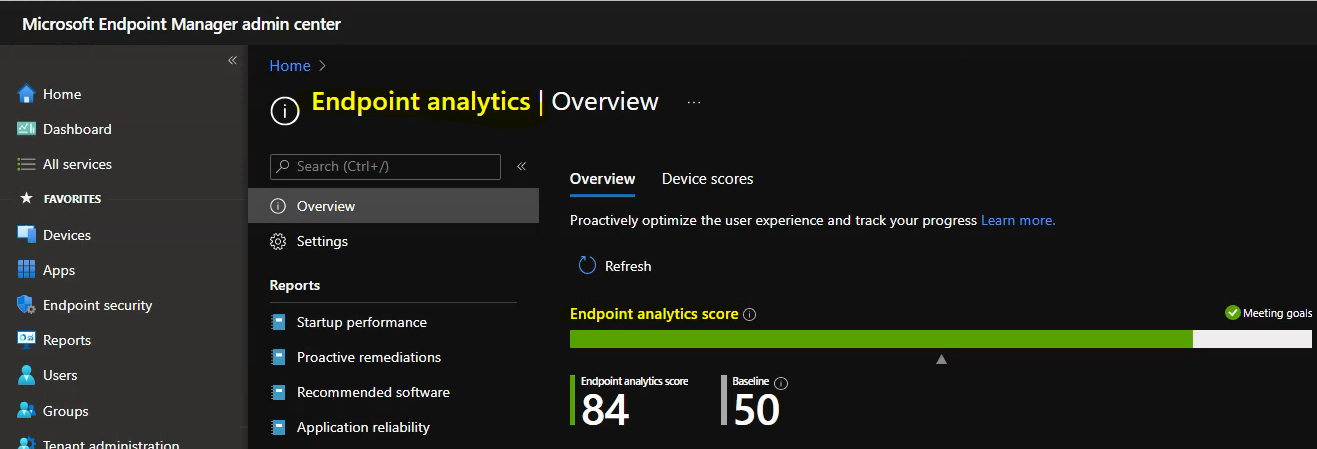Open the ellipsis more options menu
Viewport: 1317px width, 449px height.
[694, 102]
